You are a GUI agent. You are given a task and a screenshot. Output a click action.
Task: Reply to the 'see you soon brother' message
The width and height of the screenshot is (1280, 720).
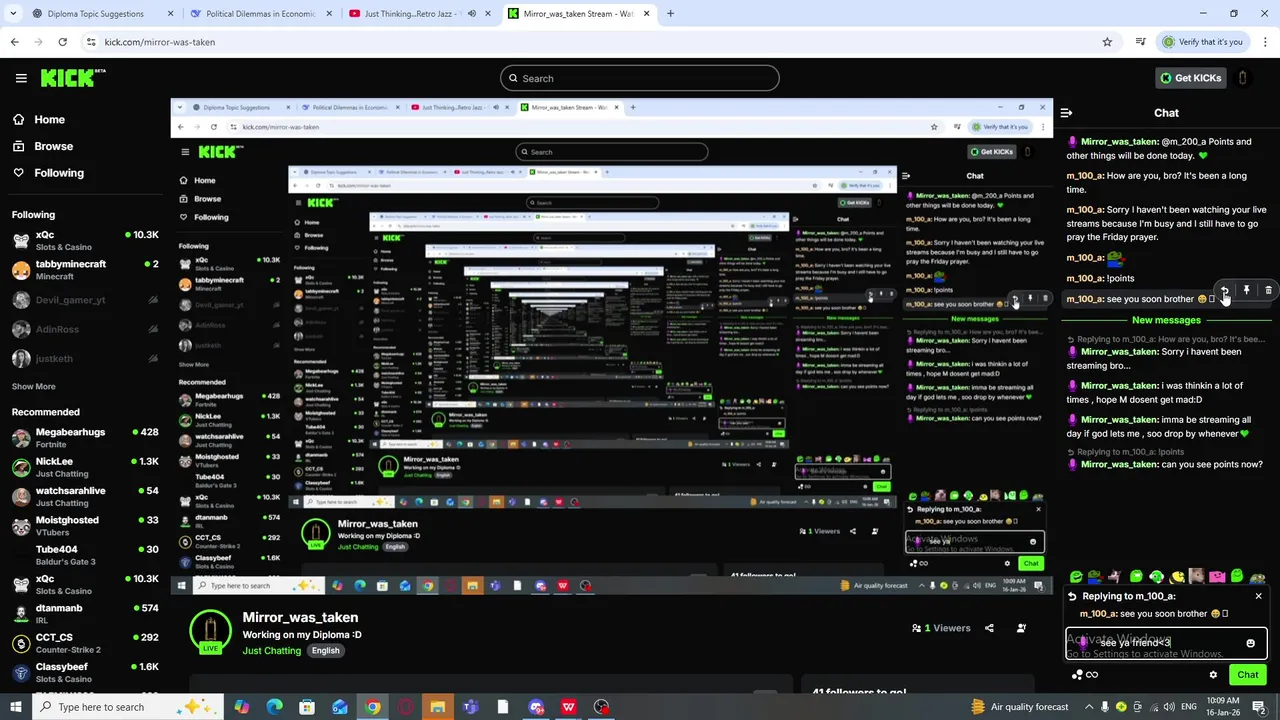point(1225,290)
